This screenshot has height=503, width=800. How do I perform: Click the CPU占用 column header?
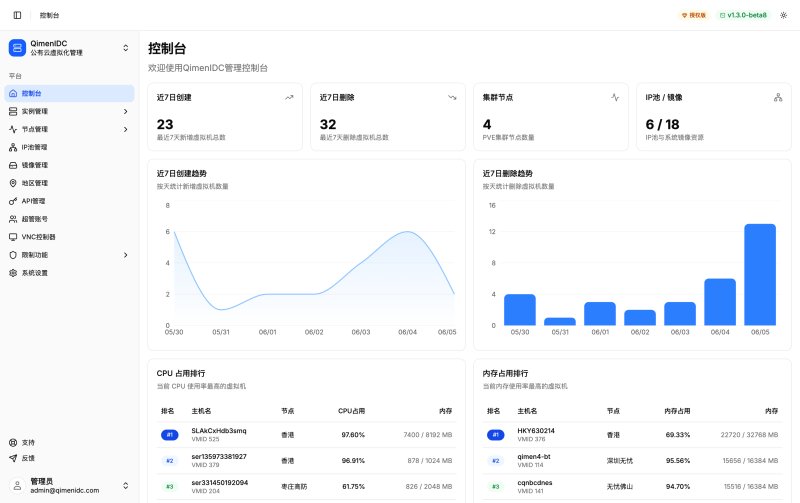coord(352,411)
